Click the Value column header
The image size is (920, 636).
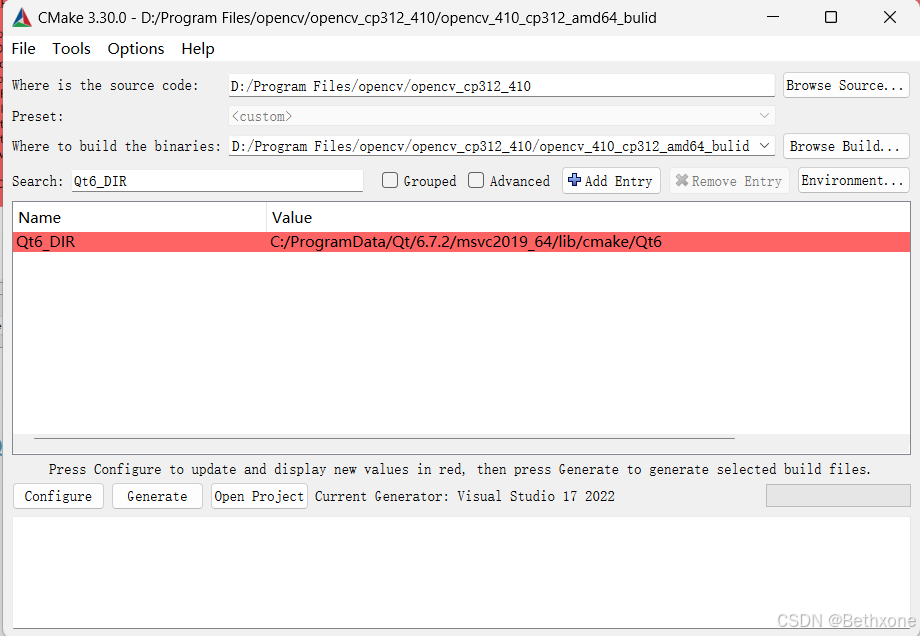tap(588, 218)
